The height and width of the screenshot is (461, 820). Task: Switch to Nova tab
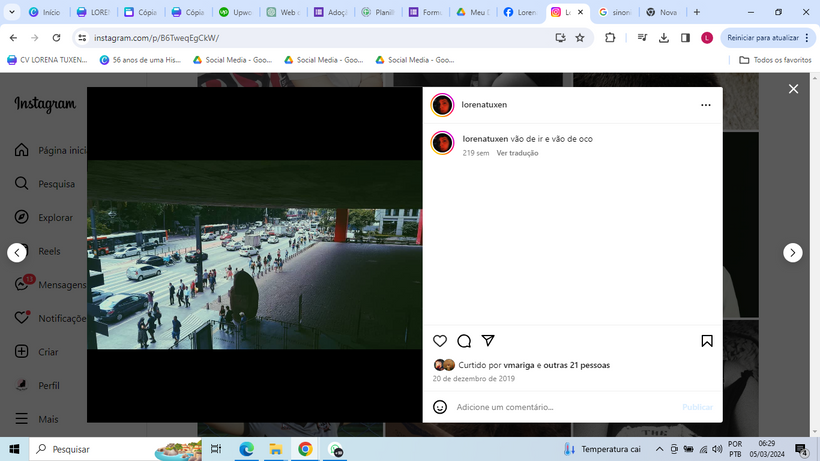tap(663, 12)
